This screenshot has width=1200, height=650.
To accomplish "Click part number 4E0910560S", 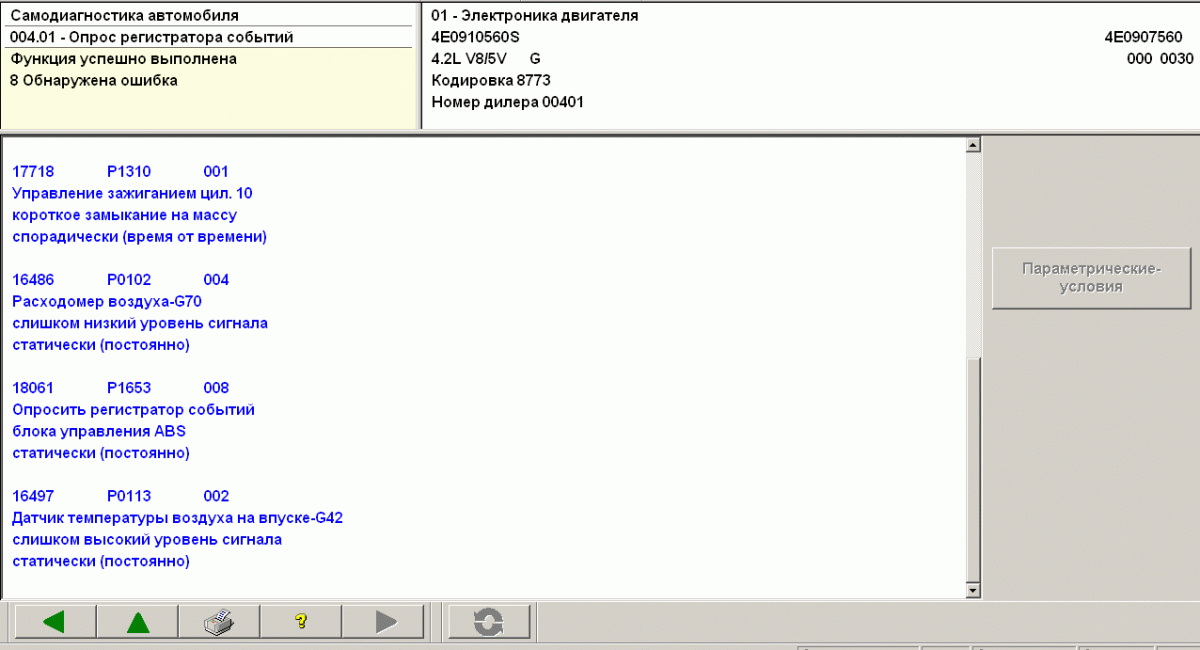I will point(476,38).
